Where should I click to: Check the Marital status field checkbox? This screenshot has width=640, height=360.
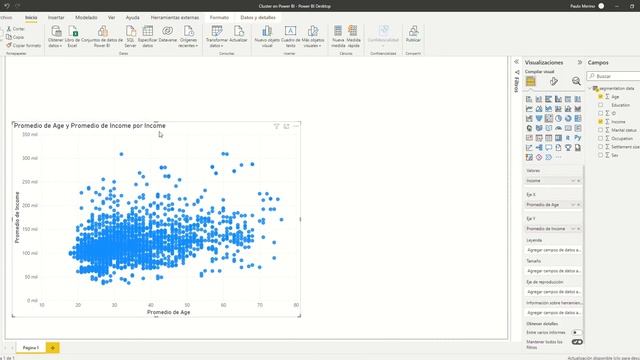pyautogui.click(x=600, y=130)
